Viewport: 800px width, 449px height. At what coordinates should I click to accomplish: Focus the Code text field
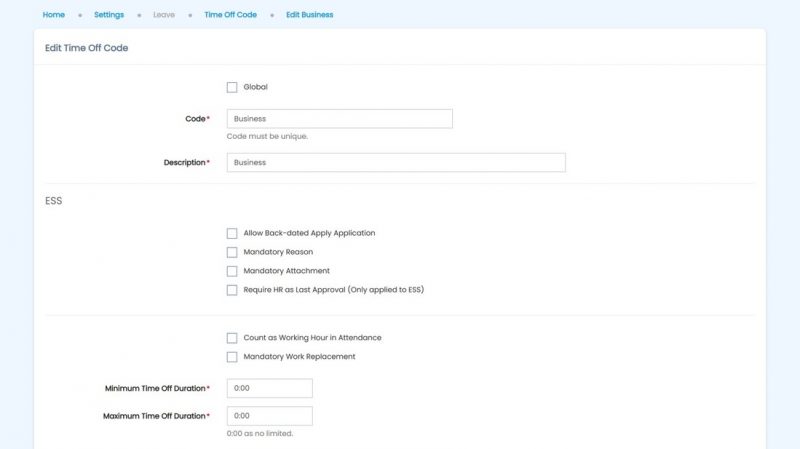pos(339,119)
